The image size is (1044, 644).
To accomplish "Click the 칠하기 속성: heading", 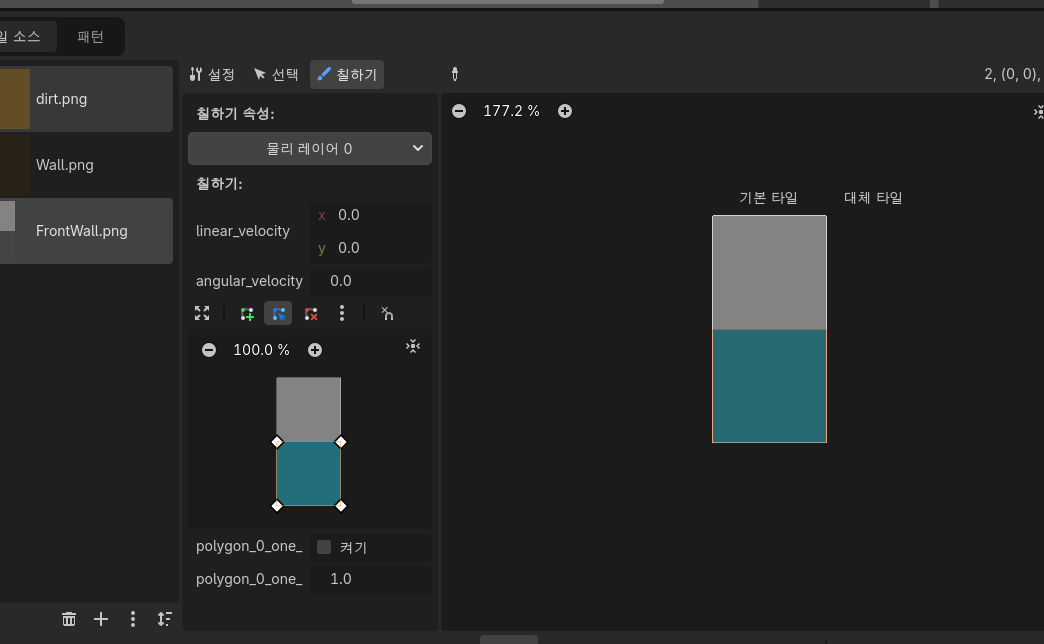I will [235, 114].
